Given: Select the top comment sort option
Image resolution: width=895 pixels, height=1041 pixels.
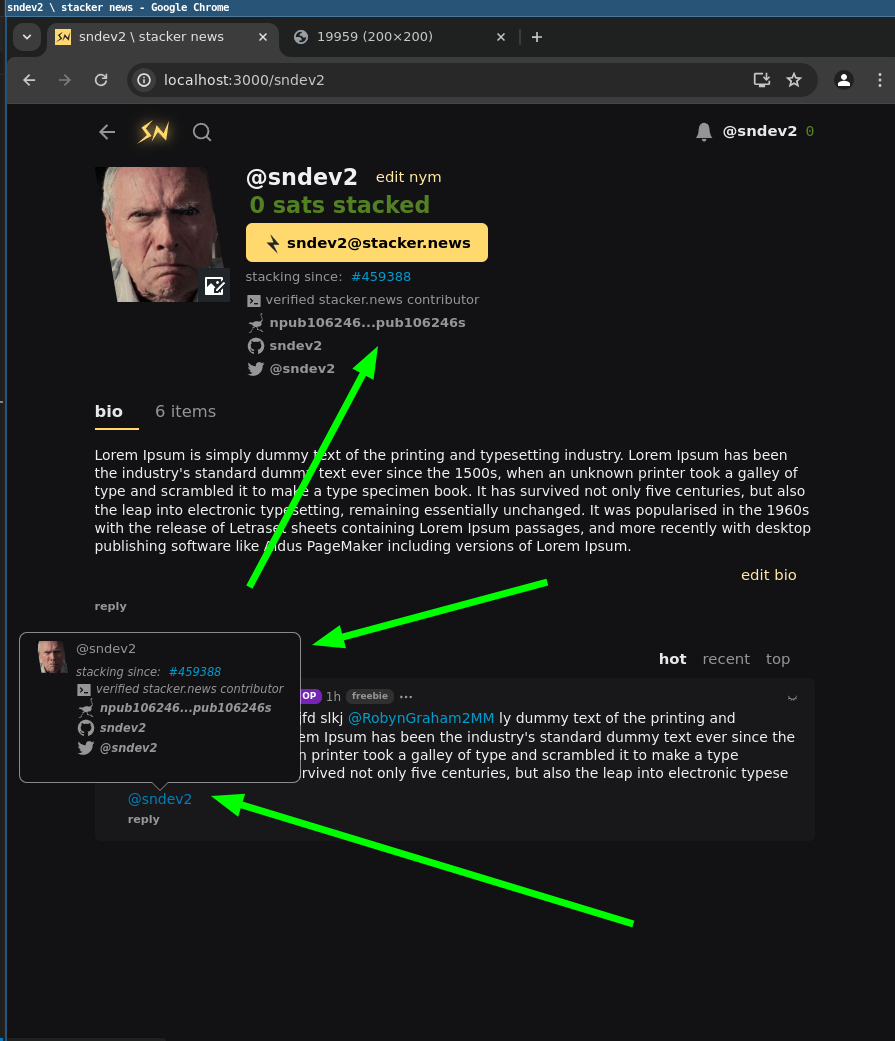Looking at the screenshot, I should (x=777, y=659).
